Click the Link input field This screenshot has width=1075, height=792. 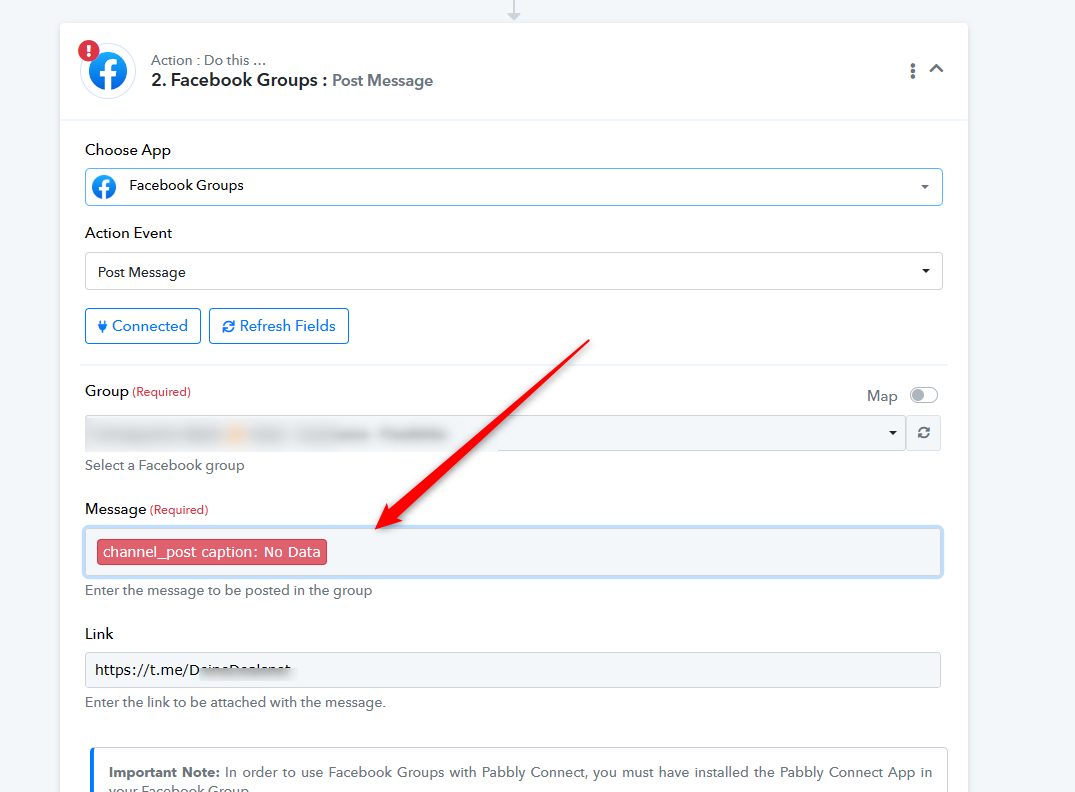tap(513, 670)
